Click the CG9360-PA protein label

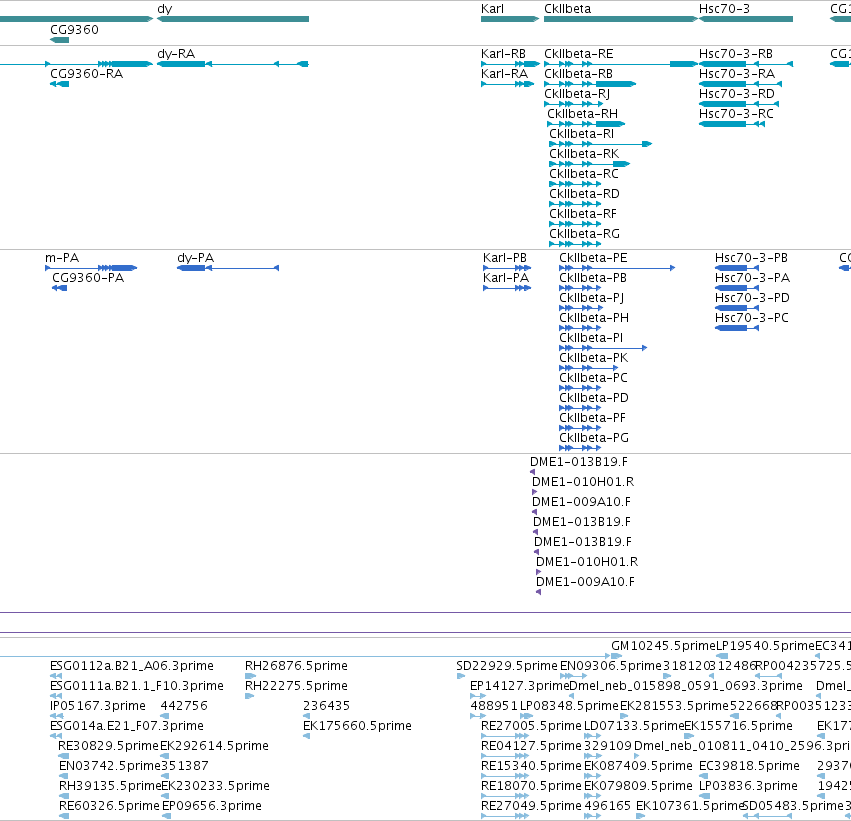click(88, 278)
